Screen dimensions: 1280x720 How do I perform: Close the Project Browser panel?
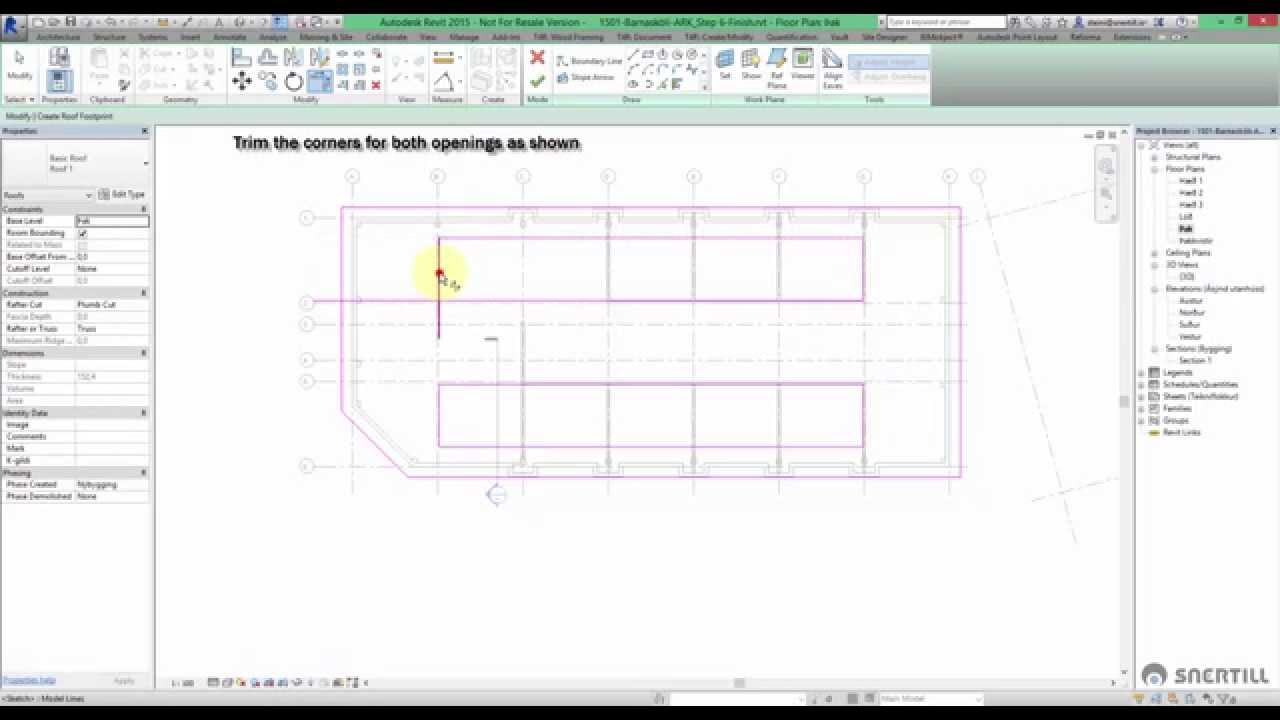pos(1273,131)
